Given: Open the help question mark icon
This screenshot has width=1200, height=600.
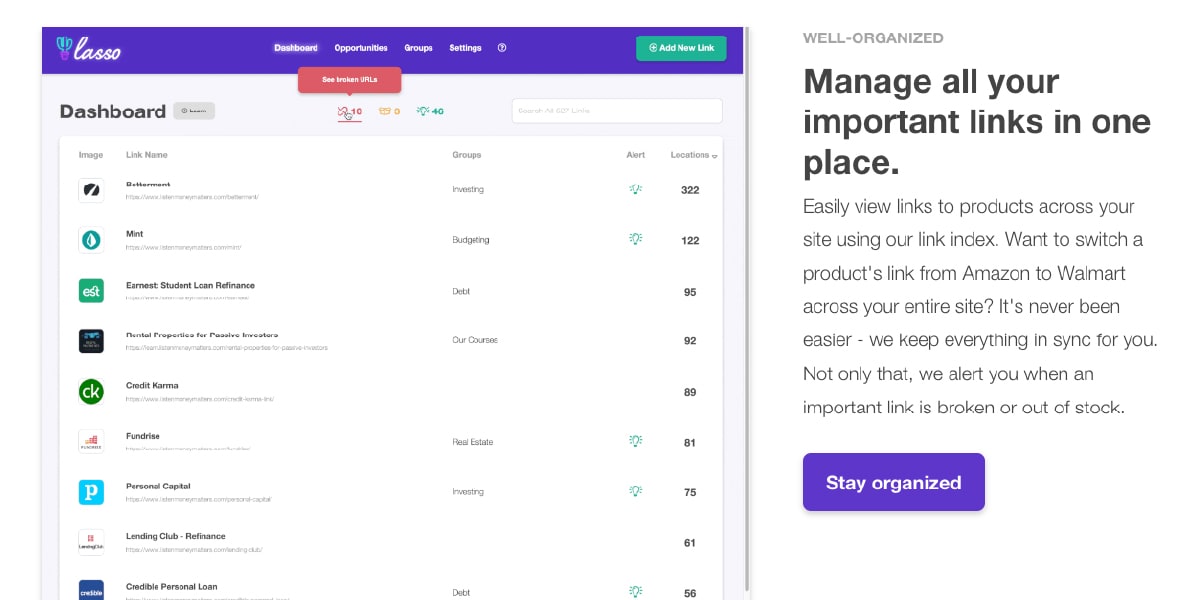Looking at the screenshot, I should tap(502, 48).
